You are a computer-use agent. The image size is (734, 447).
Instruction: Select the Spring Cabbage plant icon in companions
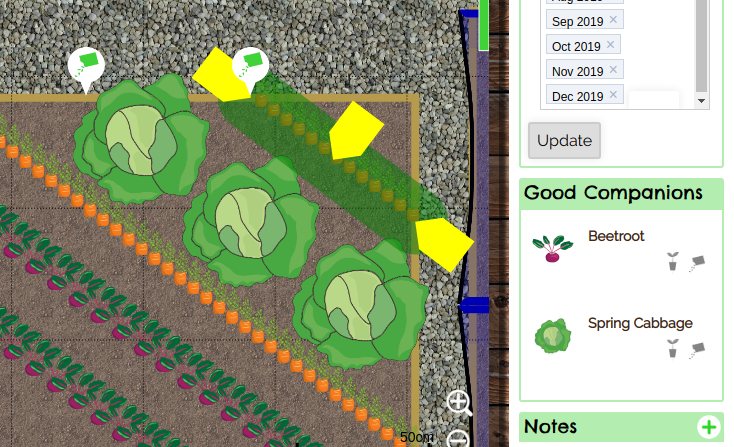553,336
